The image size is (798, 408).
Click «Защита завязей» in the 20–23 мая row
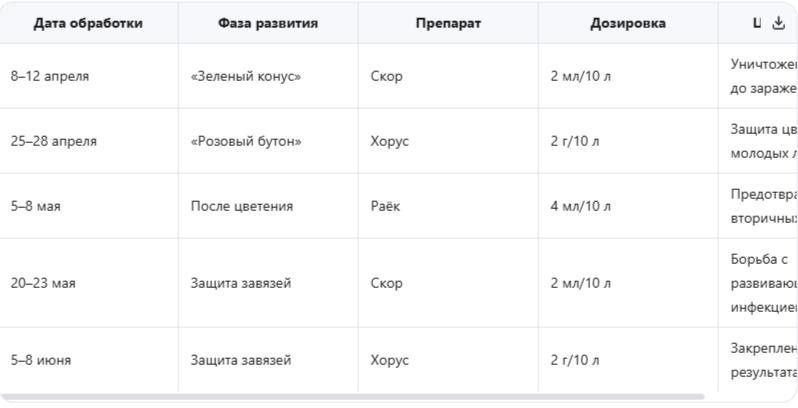click(x=241, y=283)
